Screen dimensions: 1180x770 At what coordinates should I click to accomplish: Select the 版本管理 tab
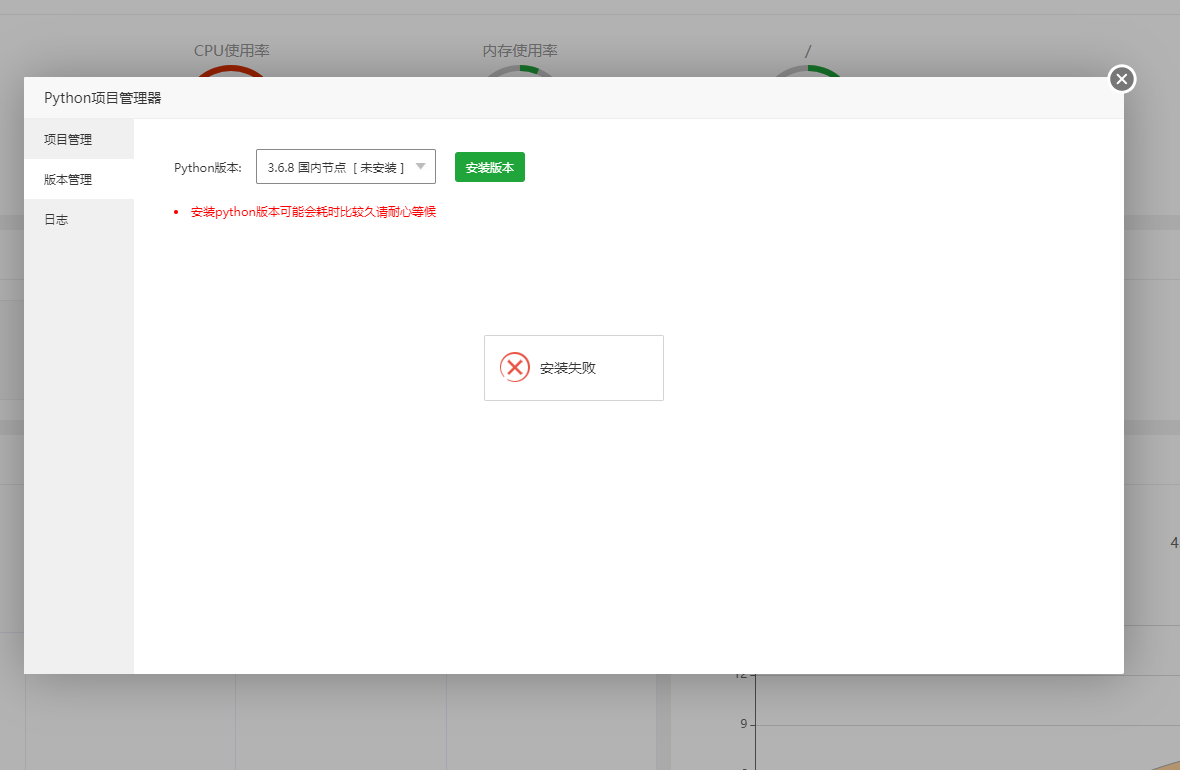[79, 179]
